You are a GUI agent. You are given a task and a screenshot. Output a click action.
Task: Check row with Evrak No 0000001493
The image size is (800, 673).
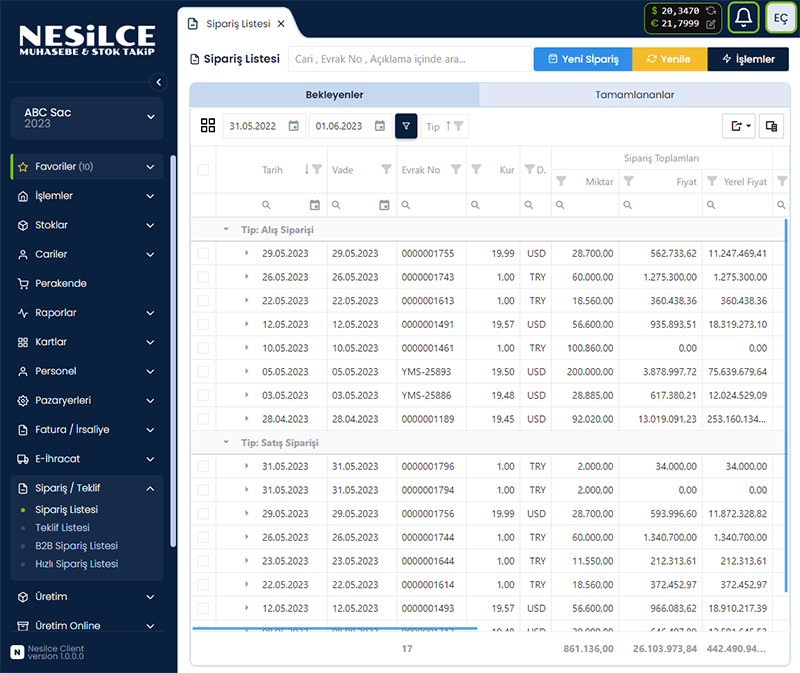[x=203, y=608]
